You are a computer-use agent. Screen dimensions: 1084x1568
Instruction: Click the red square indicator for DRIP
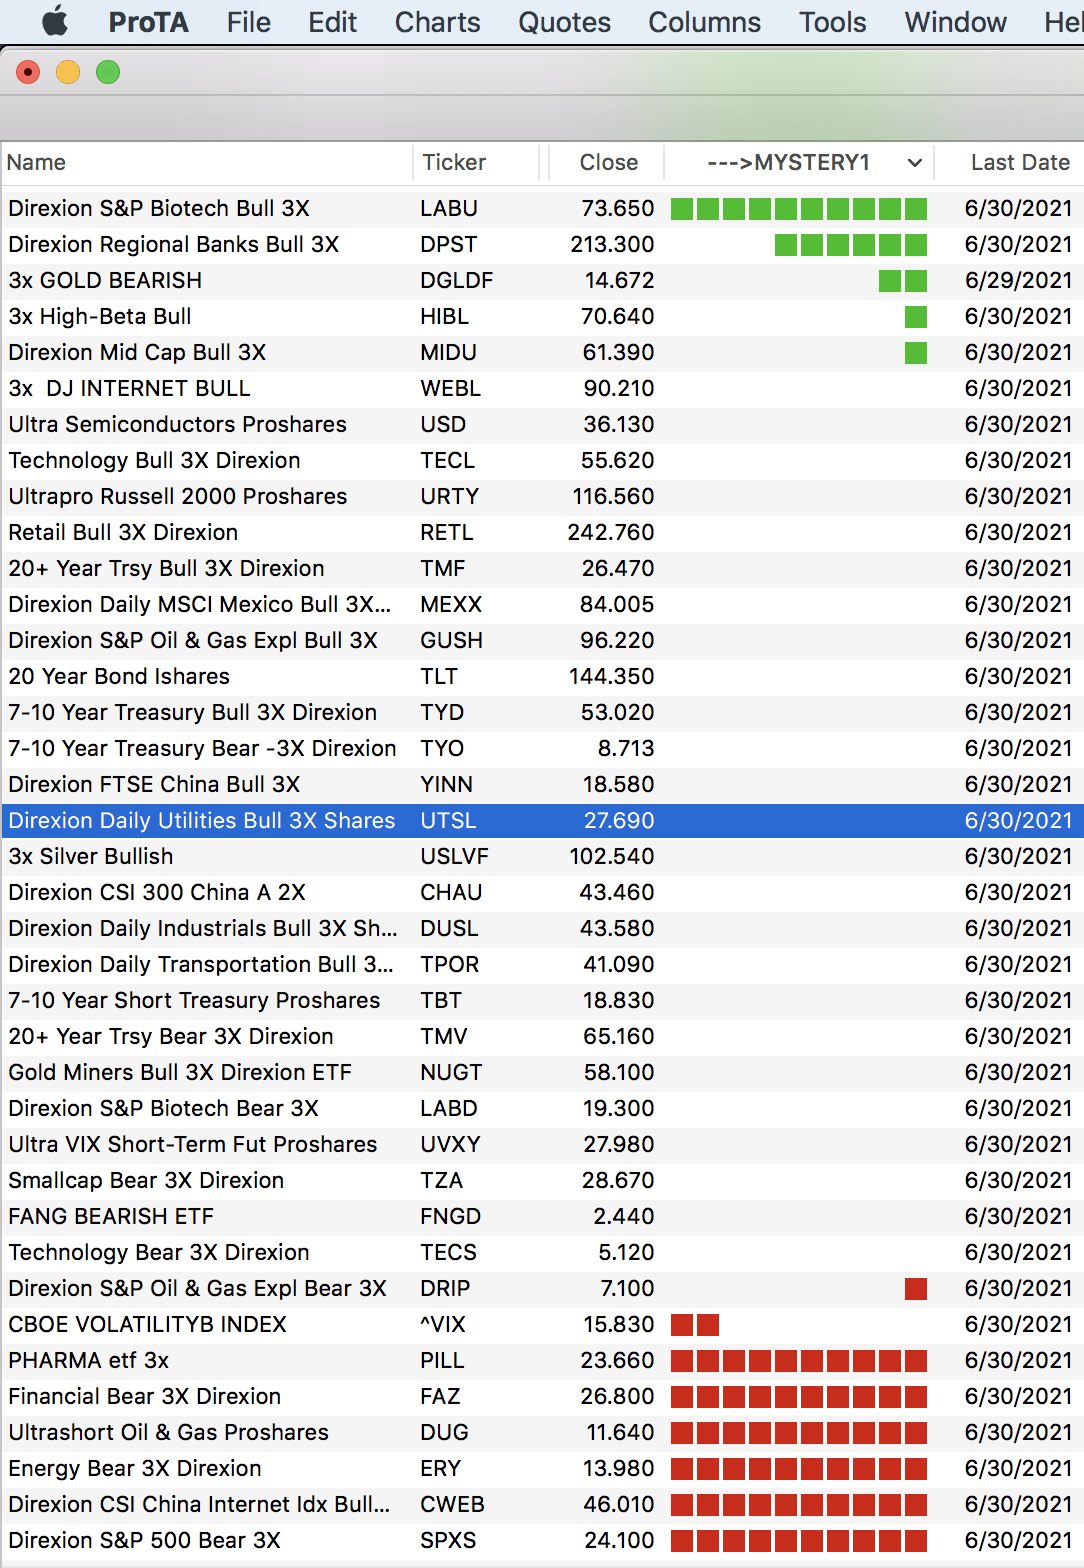click(x=916, y=1288)
